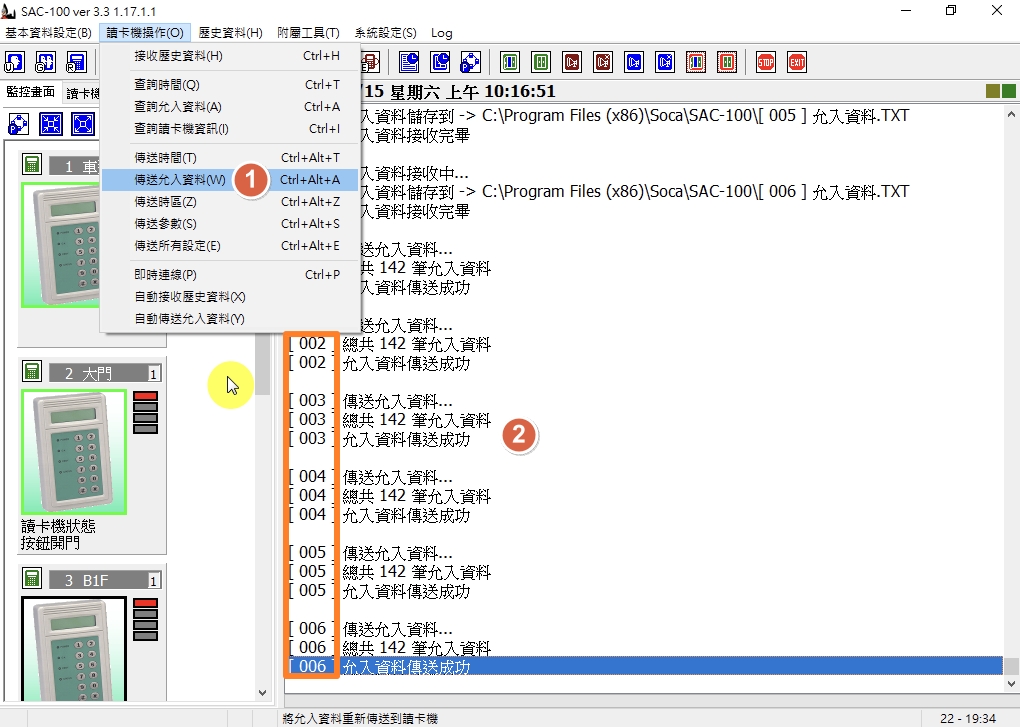Open the 附屬工具(T) menu

(x=308, y=33)
